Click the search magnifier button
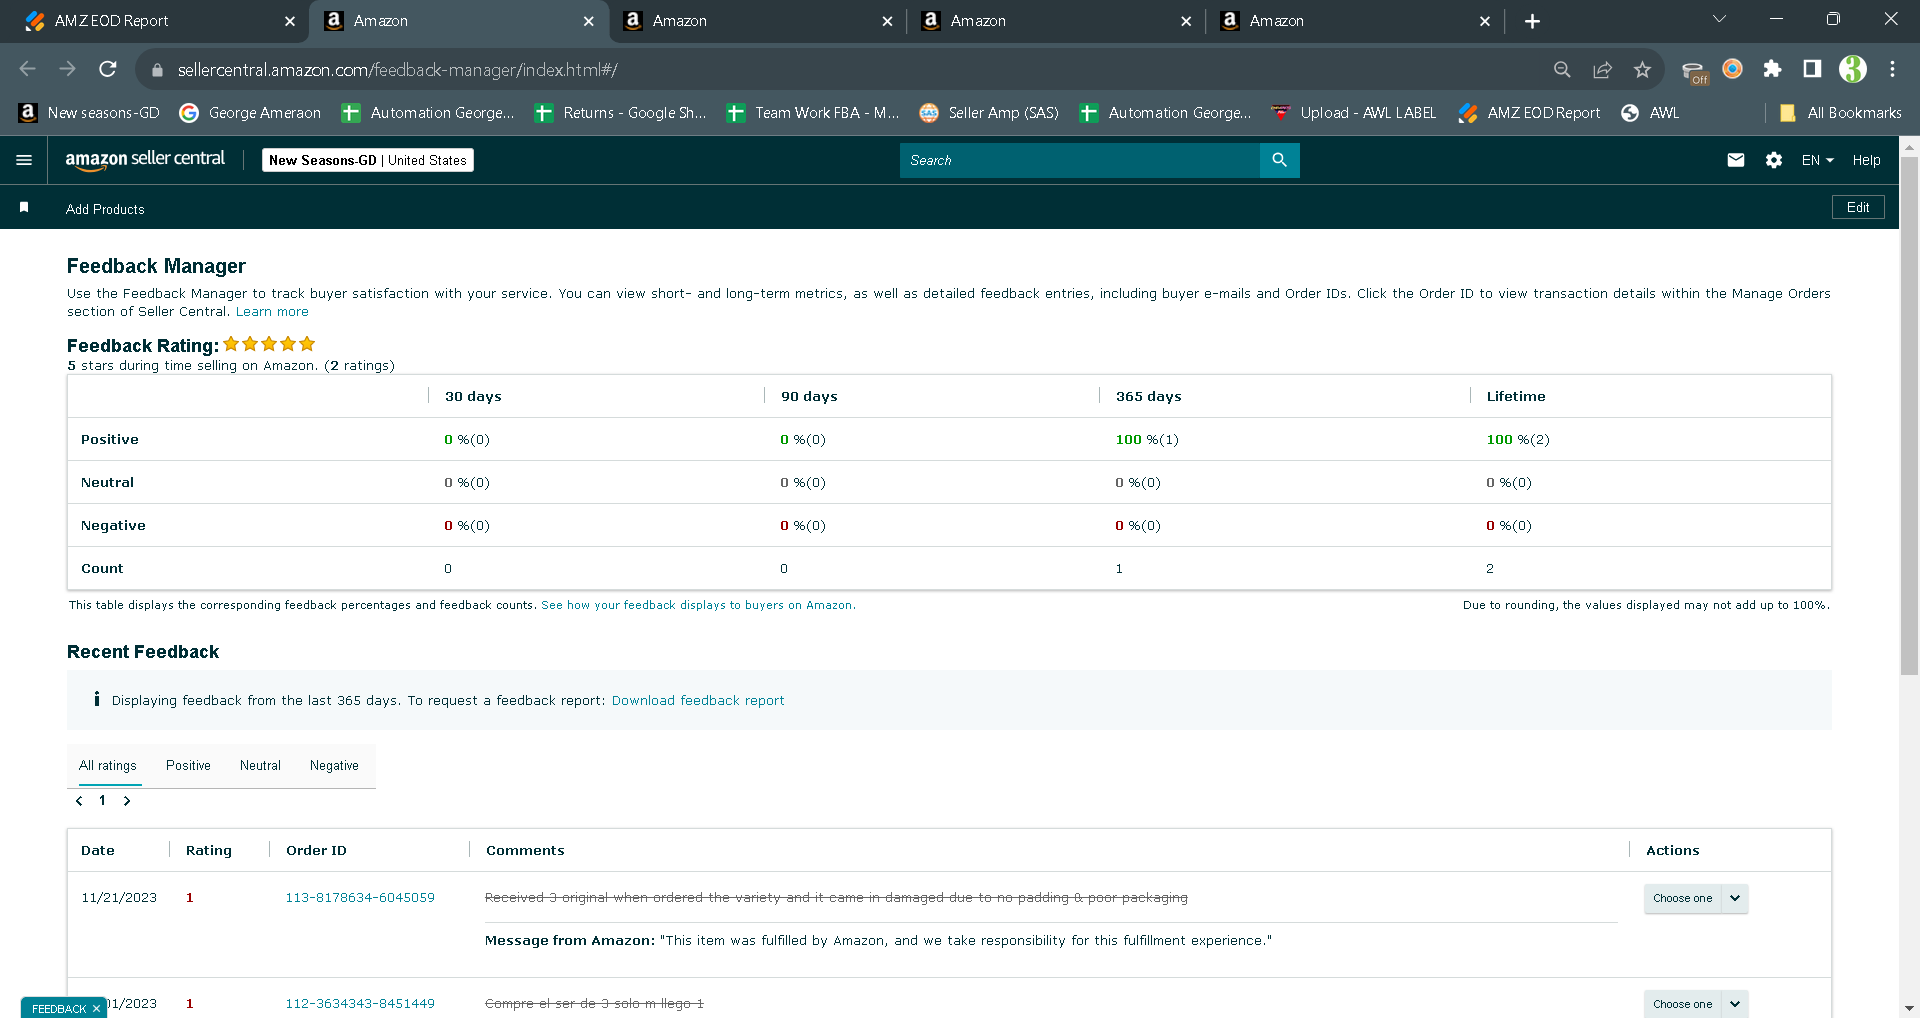 tap(1279, 160)
